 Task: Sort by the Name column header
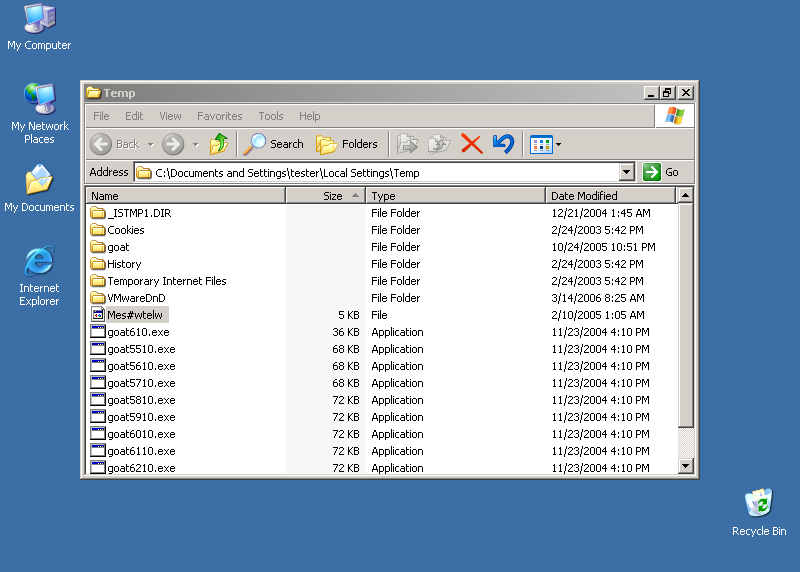(186, 195)
